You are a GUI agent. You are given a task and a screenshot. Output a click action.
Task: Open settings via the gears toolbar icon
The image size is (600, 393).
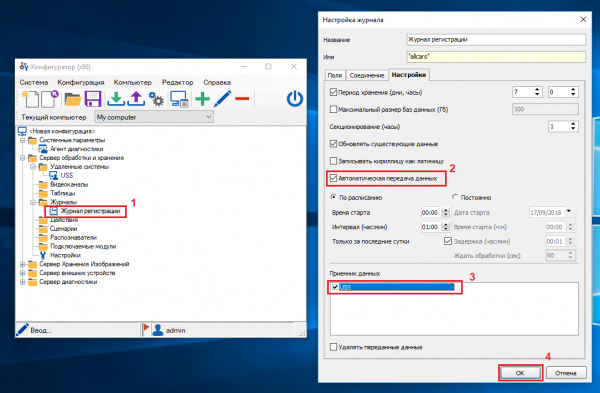[x=157, y=99]
